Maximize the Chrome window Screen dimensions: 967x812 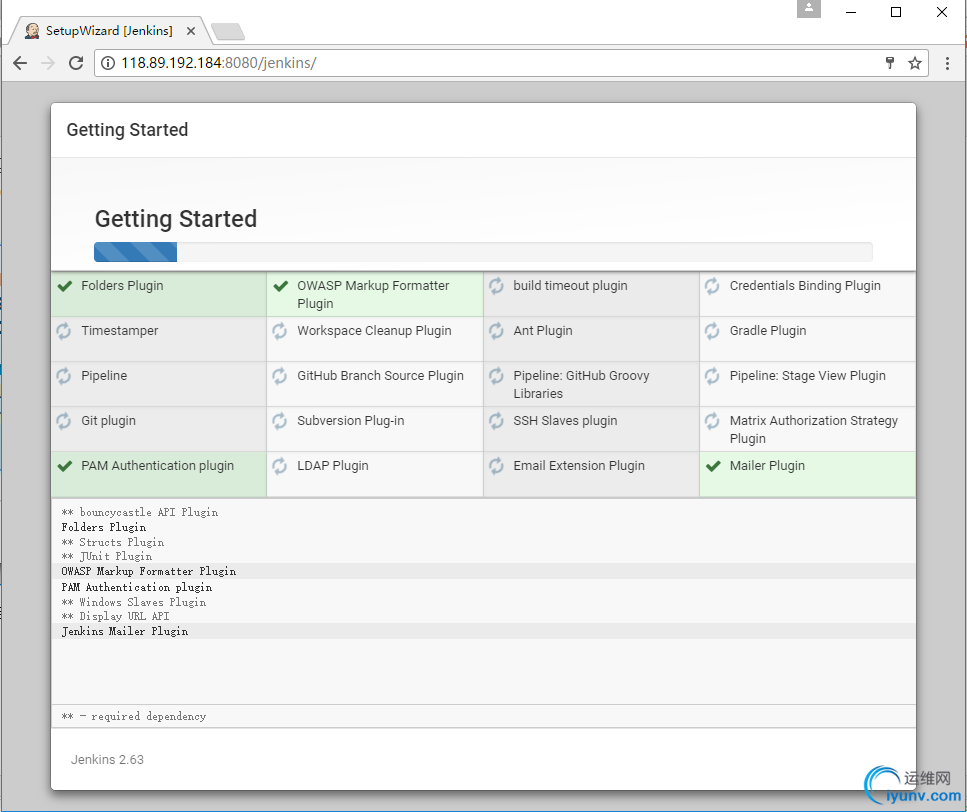896,12
